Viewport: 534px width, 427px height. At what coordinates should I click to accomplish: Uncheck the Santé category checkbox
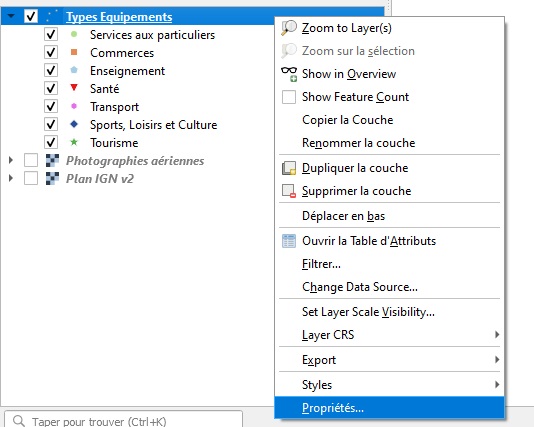point(51,89)
